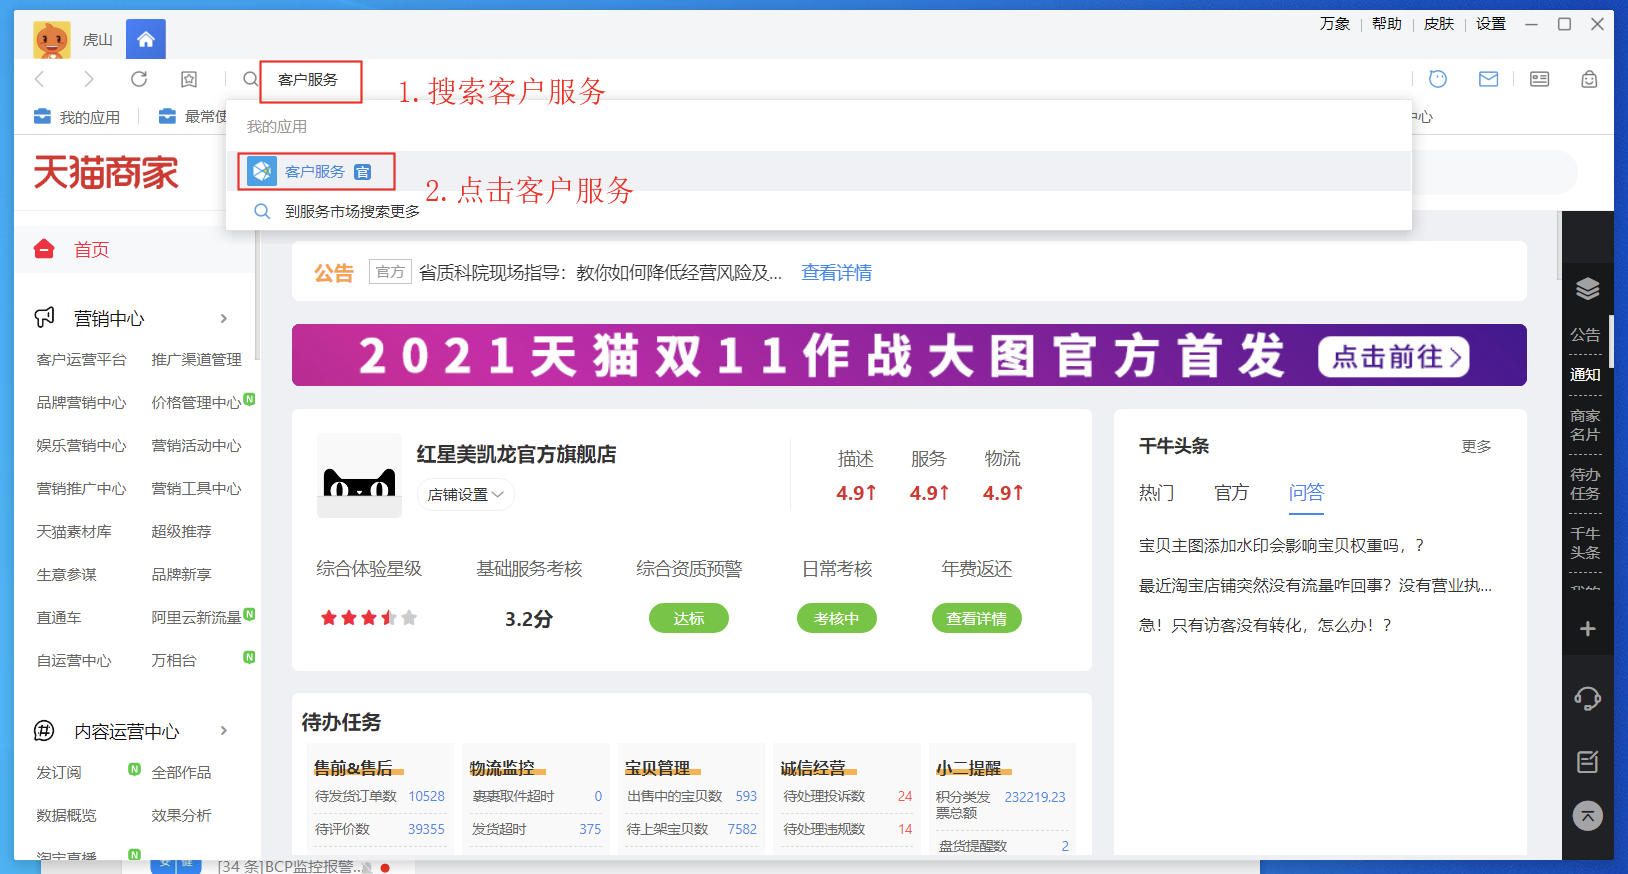The height and width of the screenshot is (874, 1628).
Task: Click the 营销中心 megaphone icon
Action: click(45, 318)
